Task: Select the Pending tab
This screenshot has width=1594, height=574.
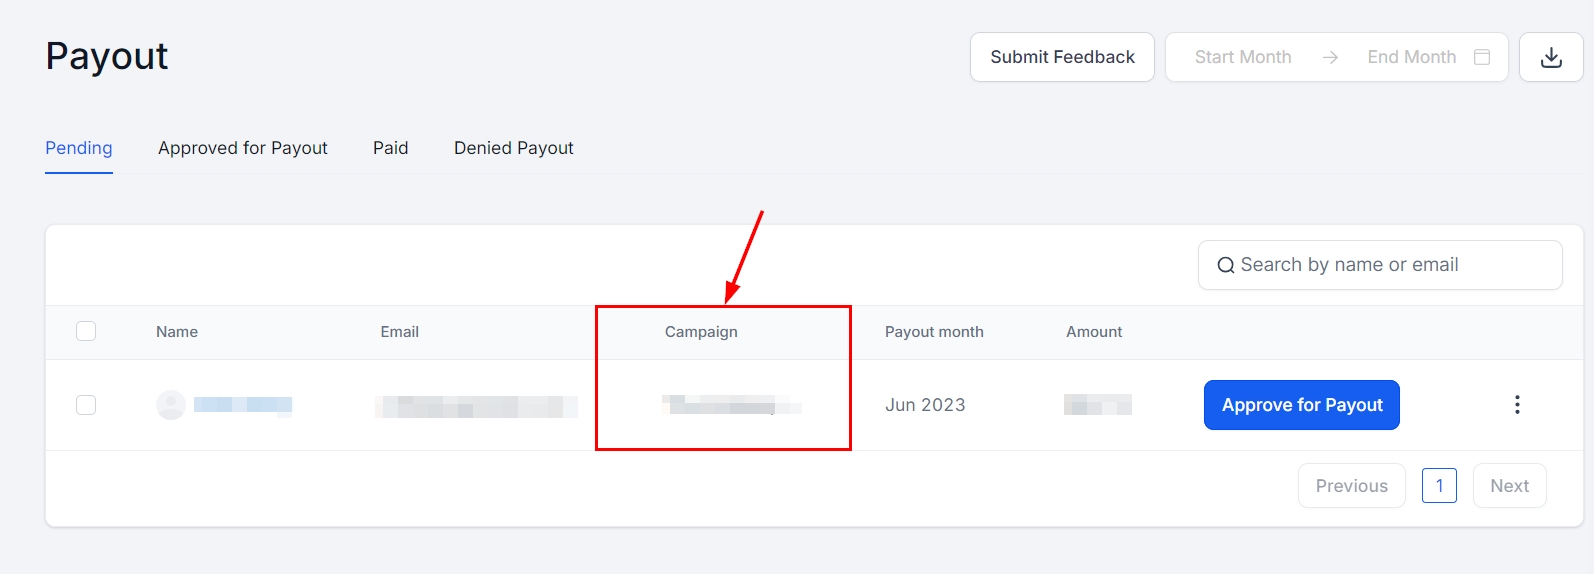Action: coord(79,148)
